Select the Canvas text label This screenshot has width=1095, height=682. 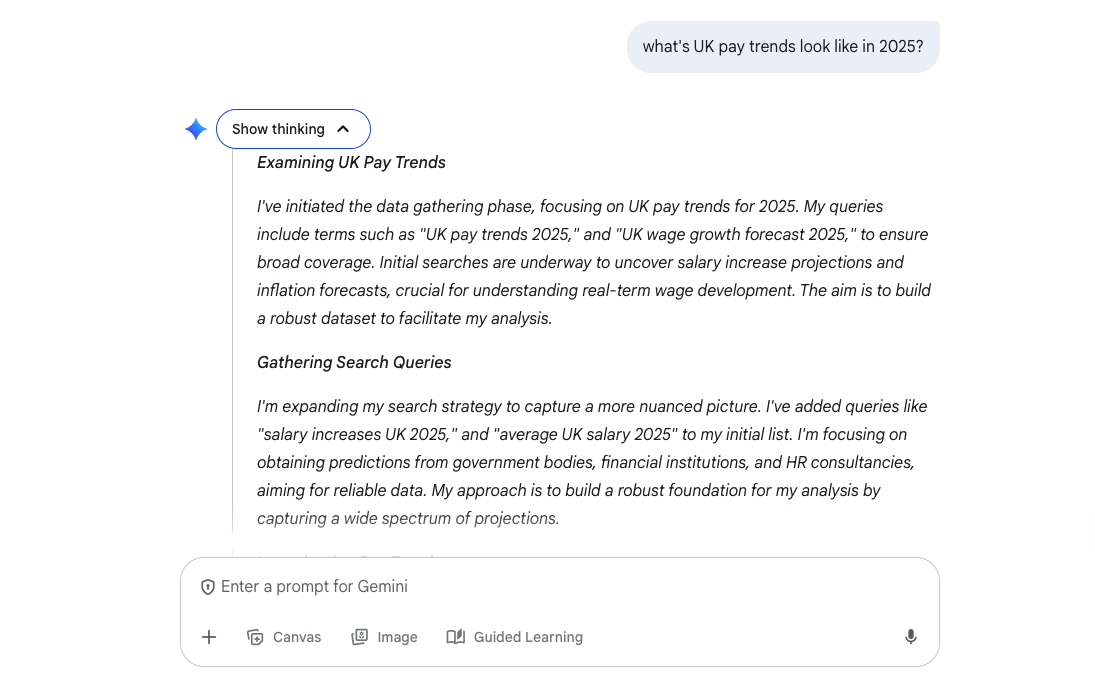click(x=297, y=637)
